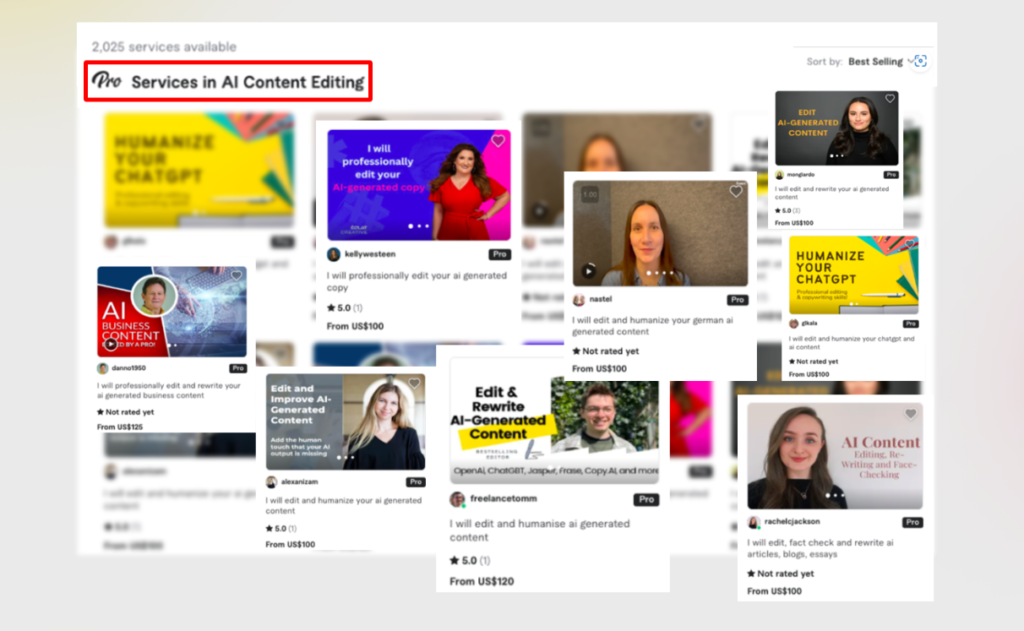Image resolution: width=1024 pixels, height=631 pixels.
Task: Open freelancetomm's 'Edit & Rewrite AI-Generated Content' thumbnail
Action: [554, 422]
